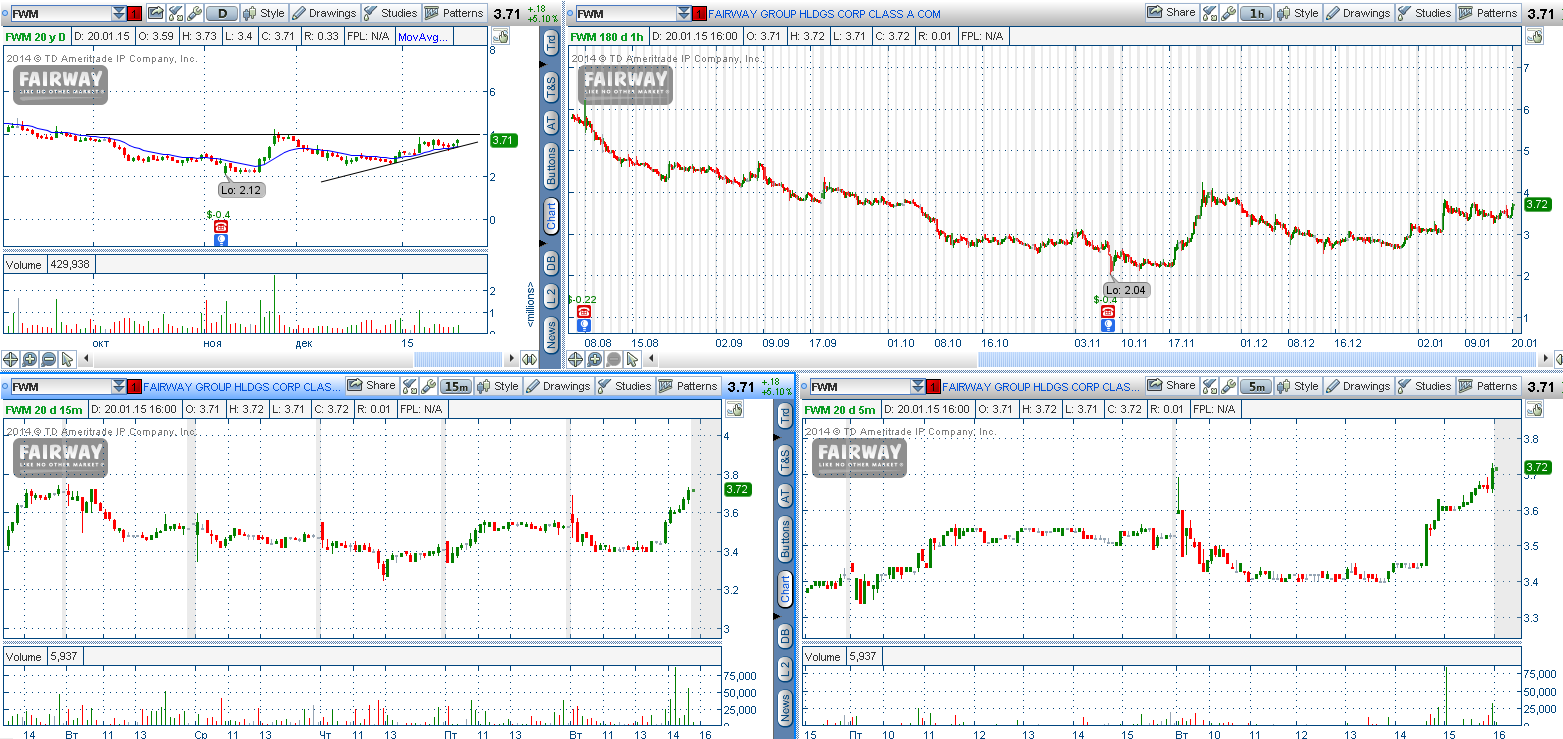Image resolution: width=1563 pixels, height=739 pixels.
Task: Select pointer cursor tool under daily chart
Action: (68, 359)
